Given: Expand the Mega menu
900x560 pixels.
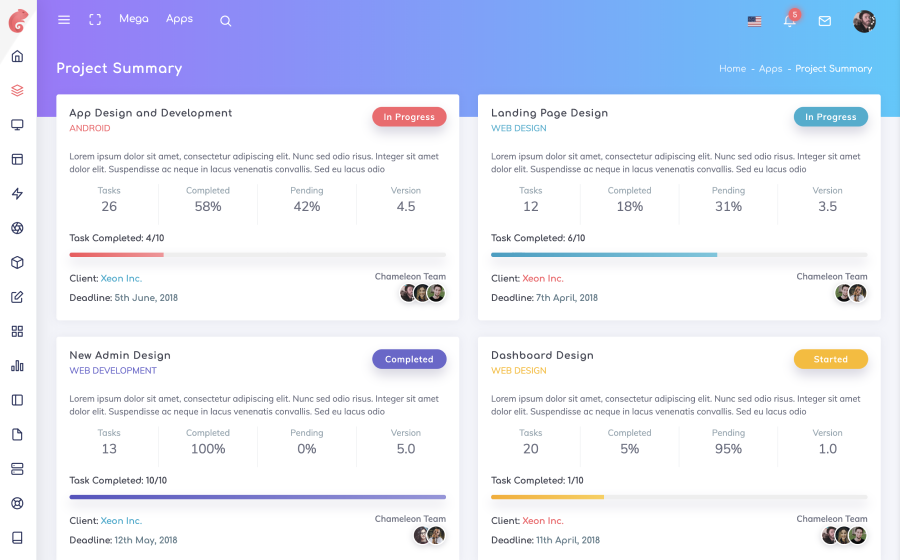Looking at the screenshot, I should pos(134,19).
